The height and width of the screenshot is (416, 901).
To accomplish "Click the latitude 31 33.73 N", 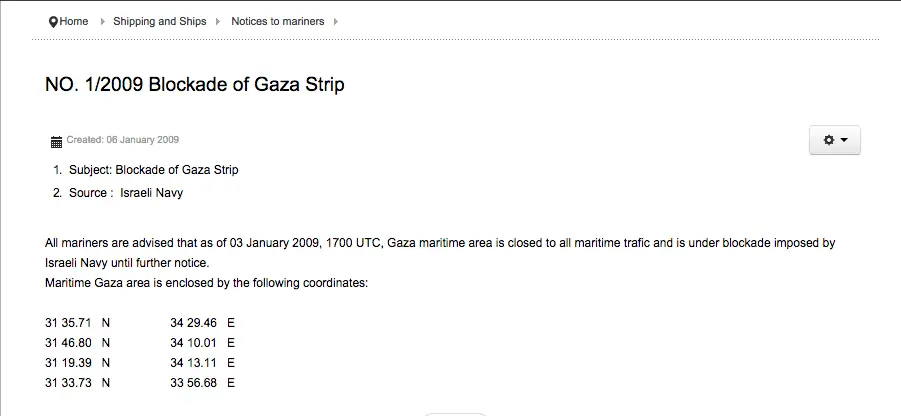I will 77,383.
